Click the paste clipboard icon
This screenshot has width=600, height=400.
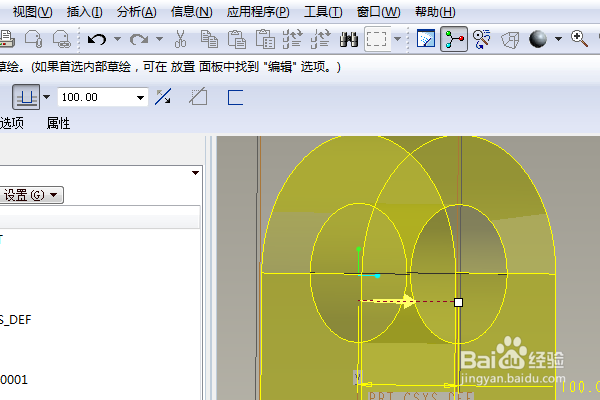[236, 39]
